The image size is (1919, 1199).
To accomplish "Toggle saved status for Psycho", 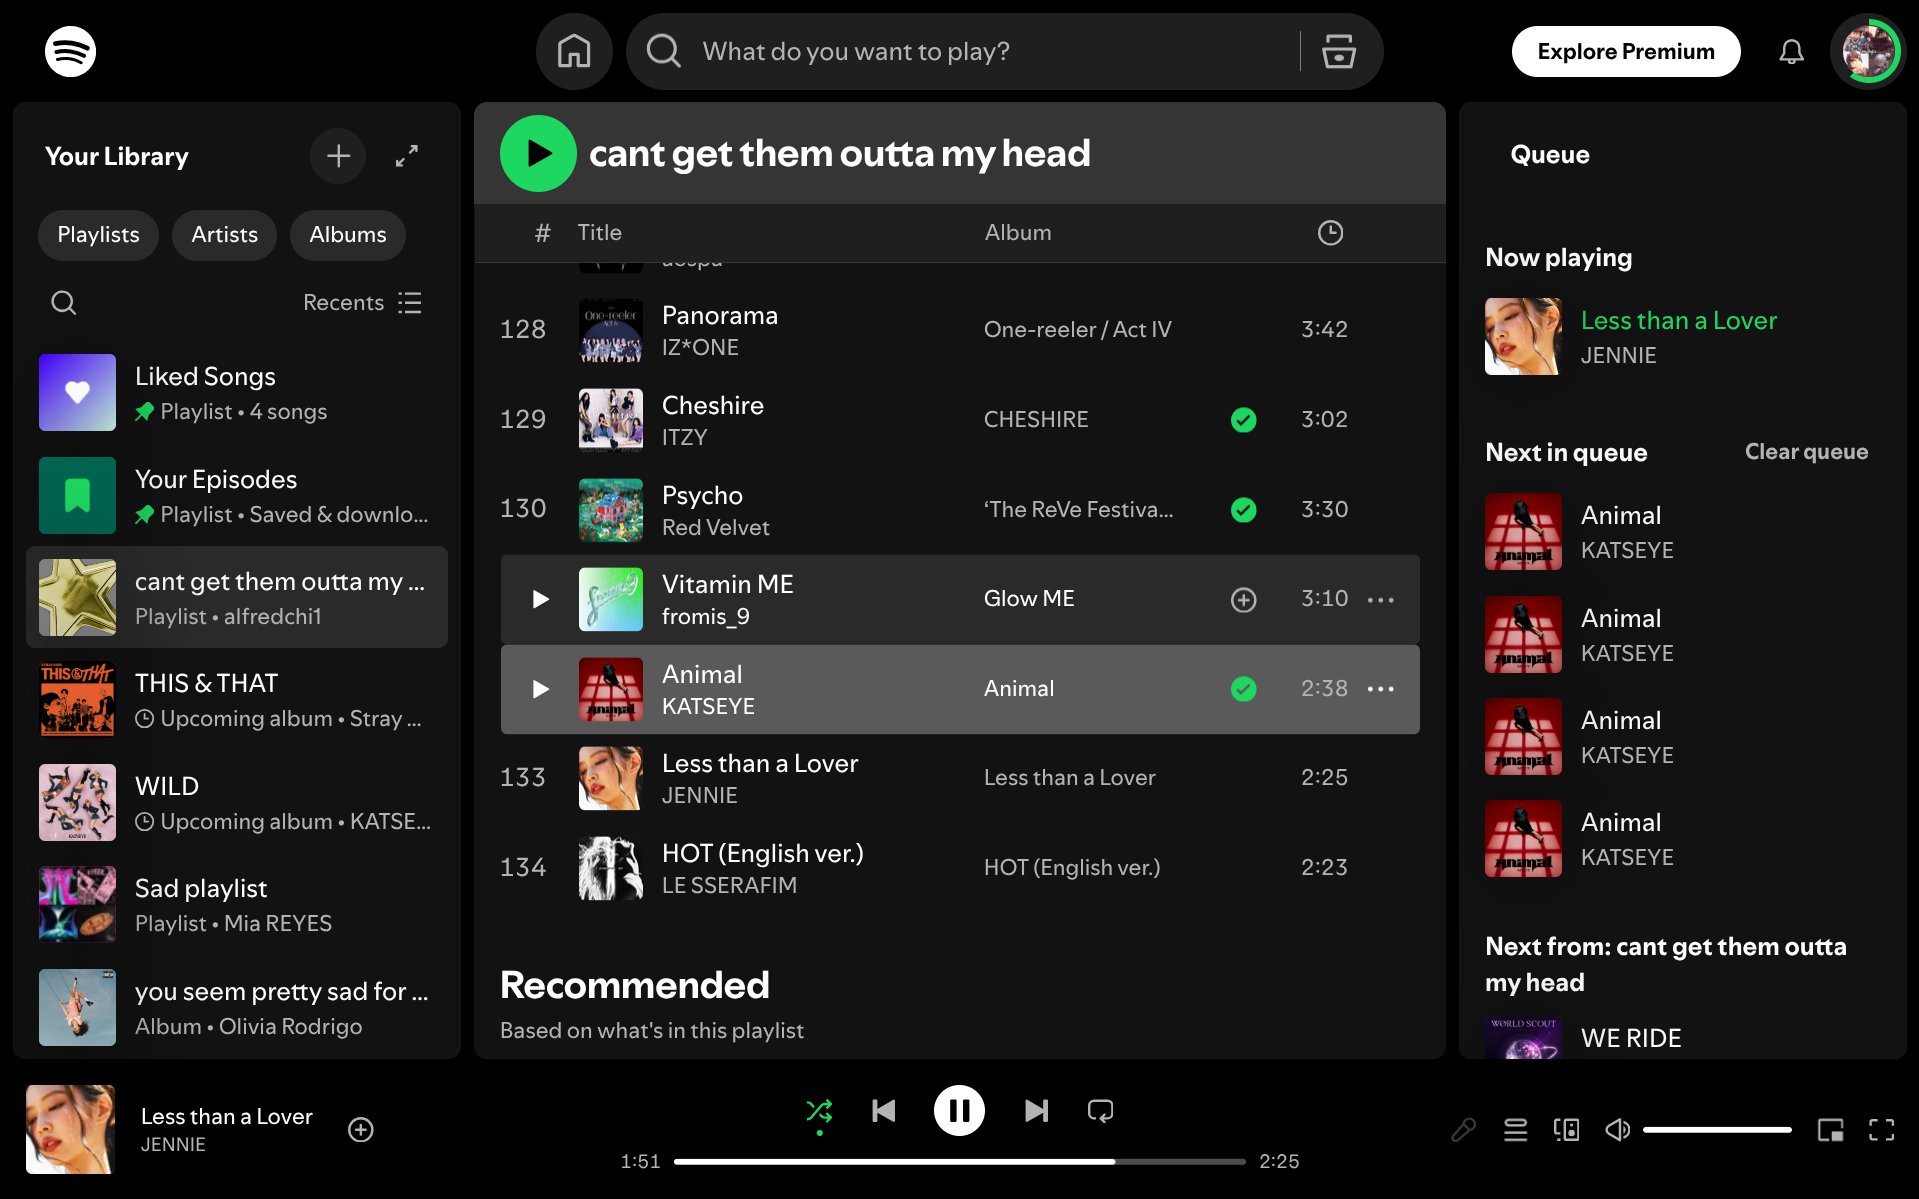I will (1243, 510).
